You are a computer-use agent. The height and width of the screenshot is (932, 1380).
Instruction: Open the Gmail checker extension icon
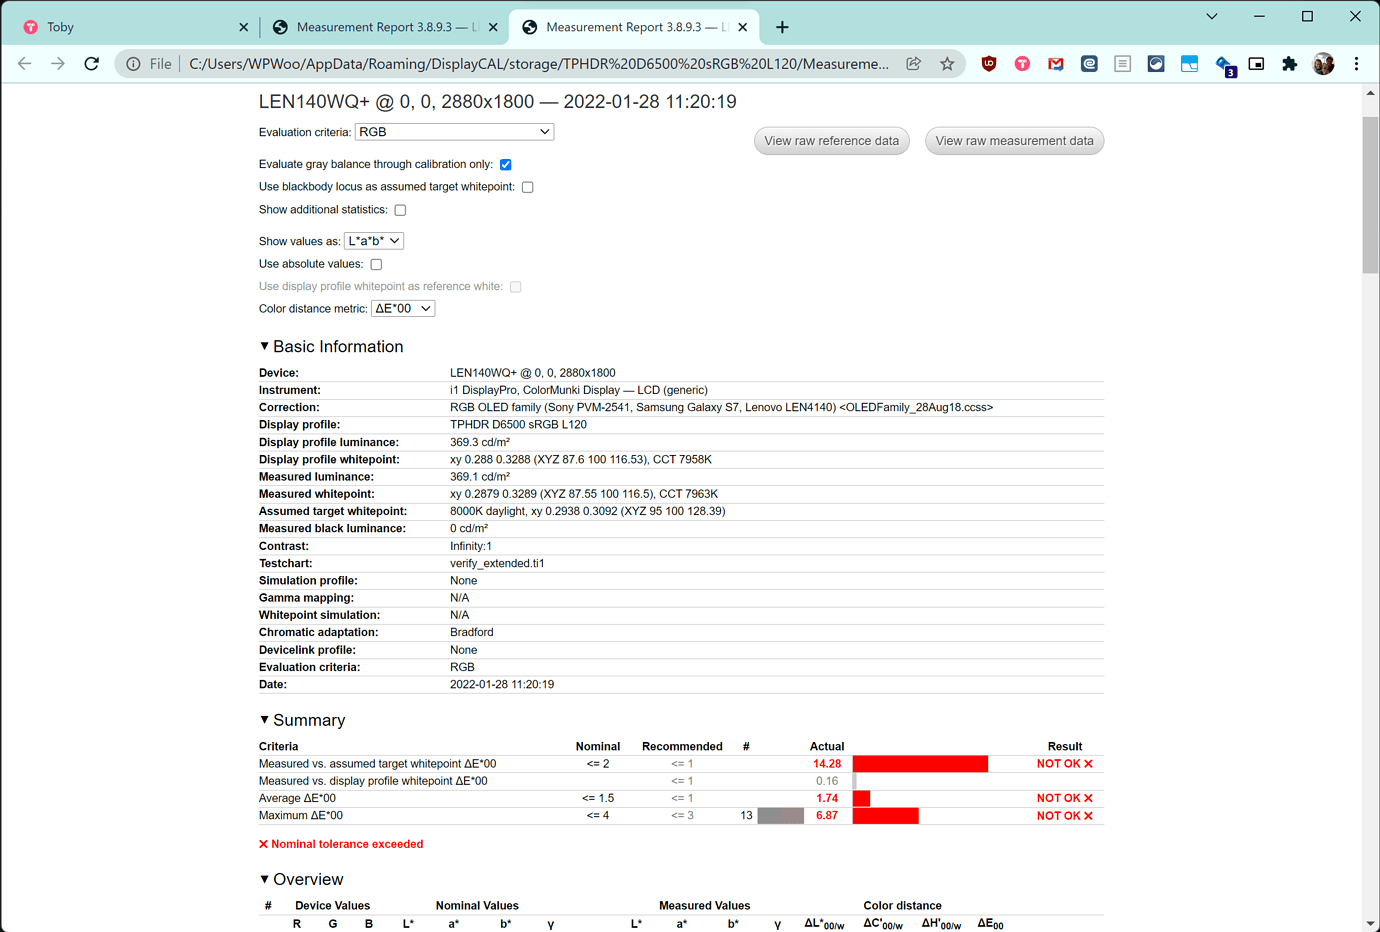1055,63
